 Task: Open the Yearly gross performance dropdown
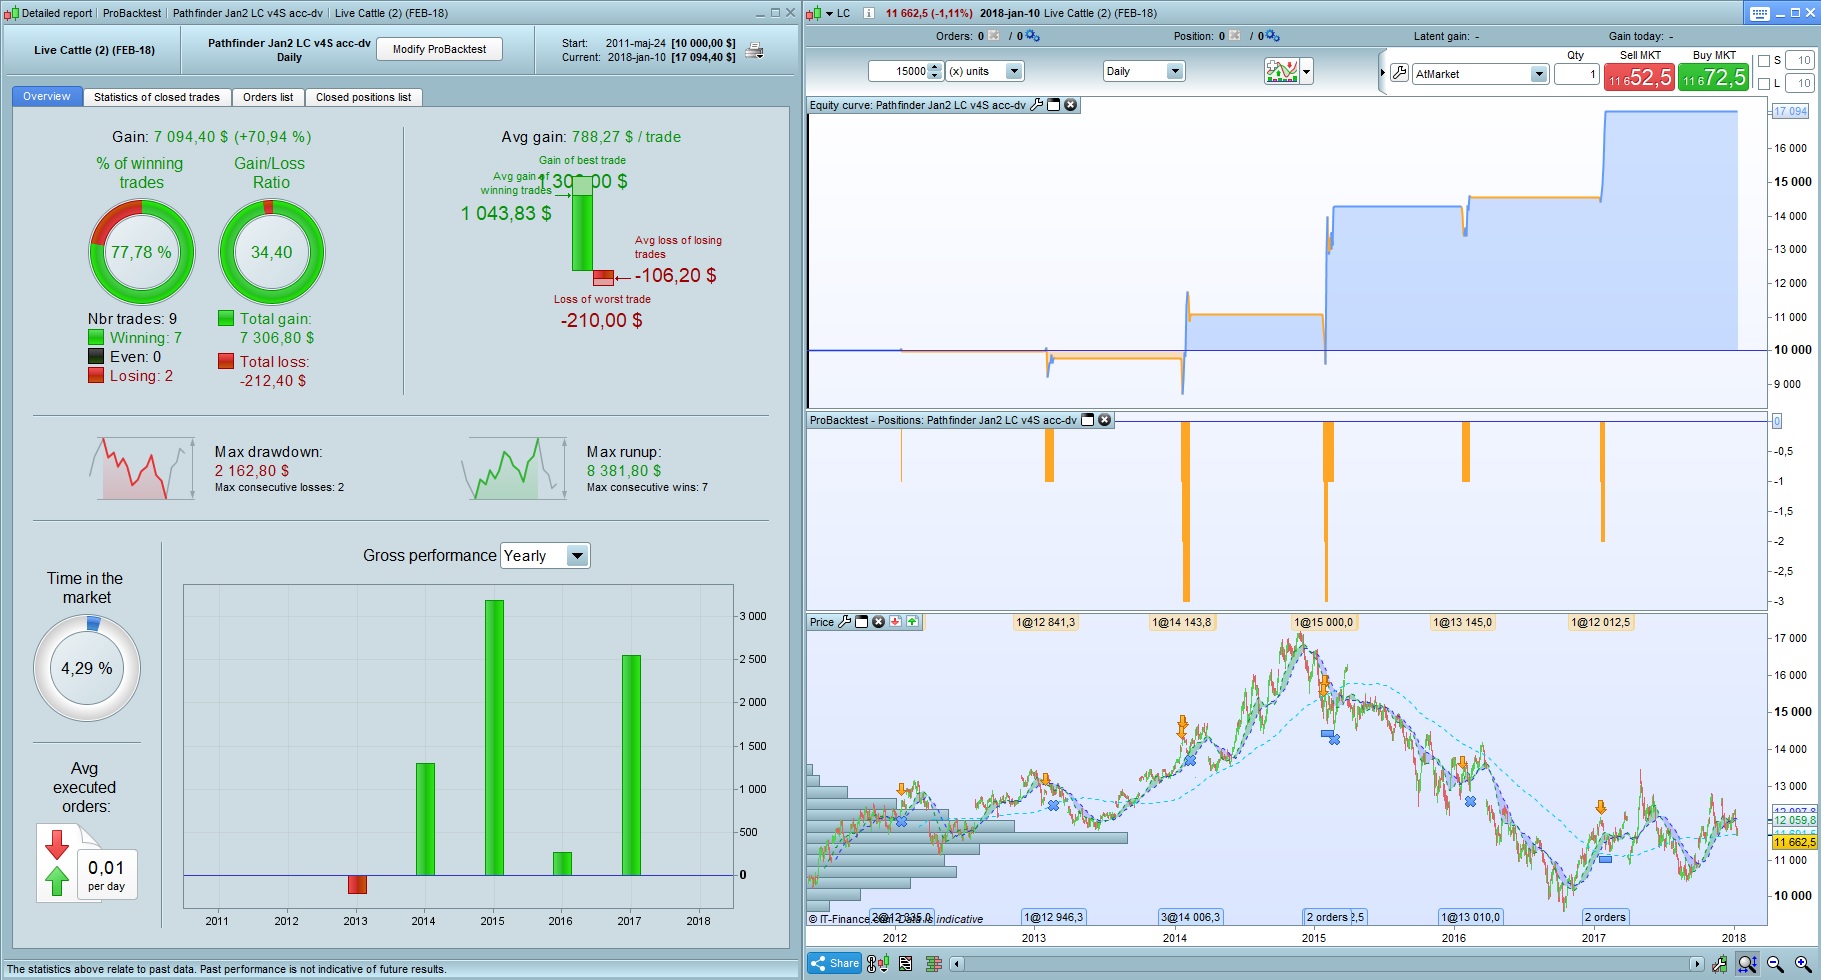[x=545, y=556]
